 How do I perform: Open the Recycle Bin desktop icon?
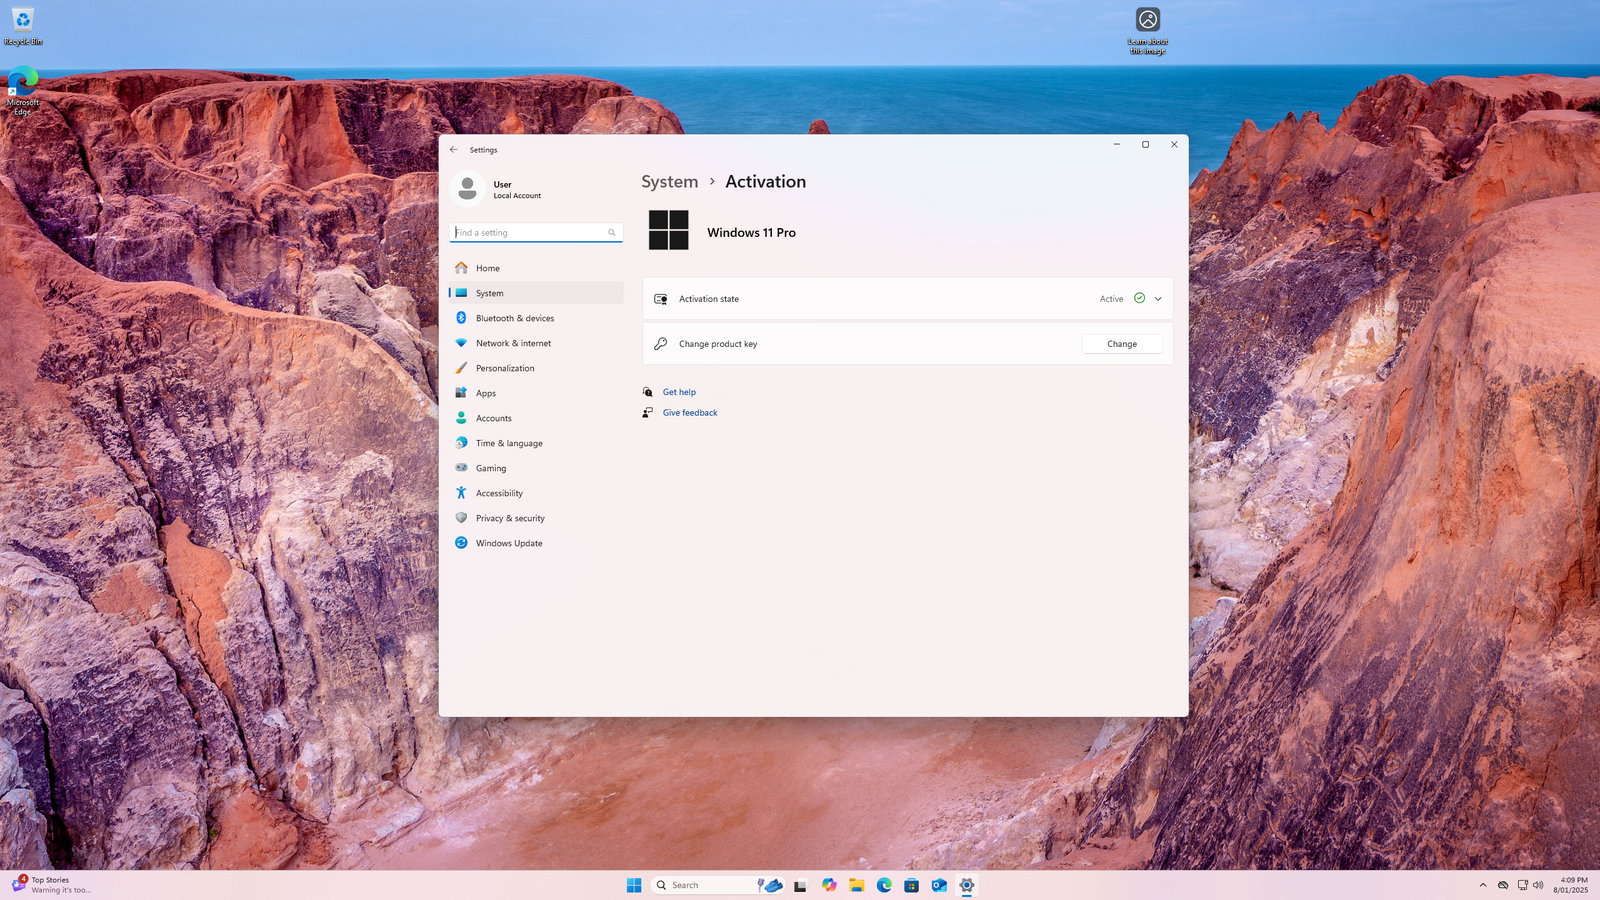[23, 26]
